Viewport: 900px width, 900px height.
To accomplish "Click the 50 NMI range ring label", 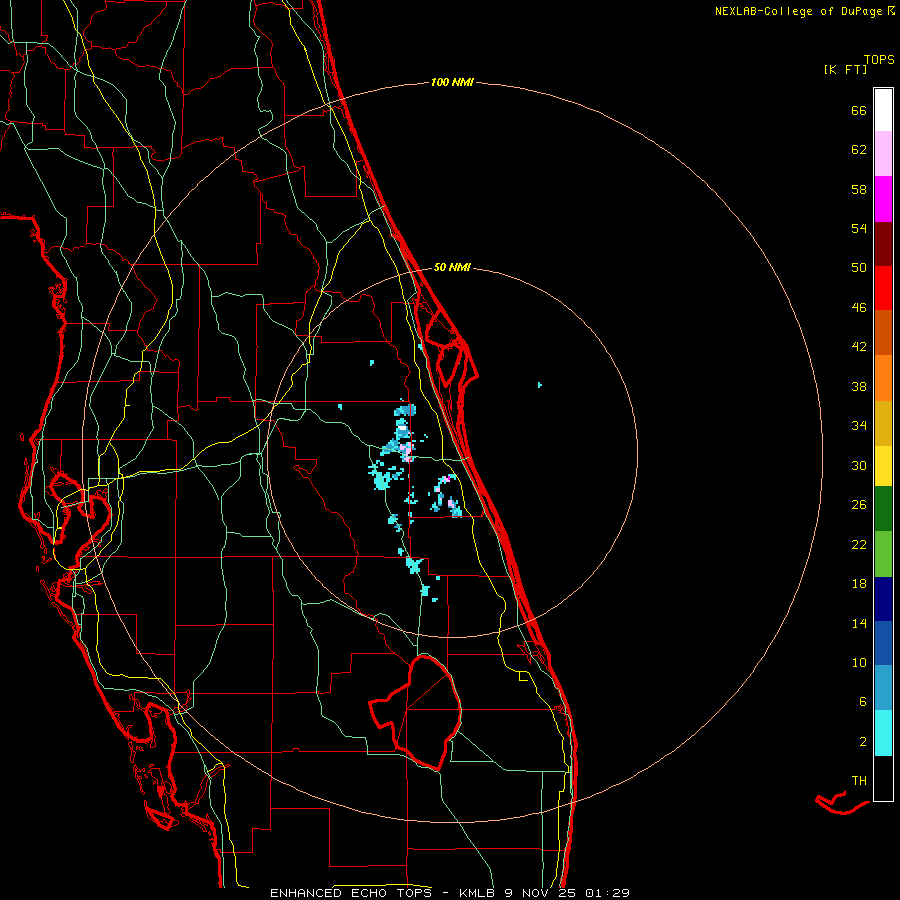I will [x=452, y=267].
